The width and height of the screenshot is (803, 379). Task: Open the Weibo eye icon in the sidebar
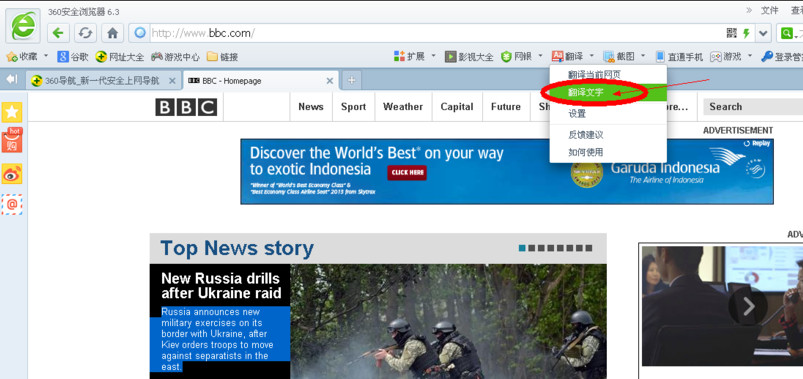pos(12,174)
